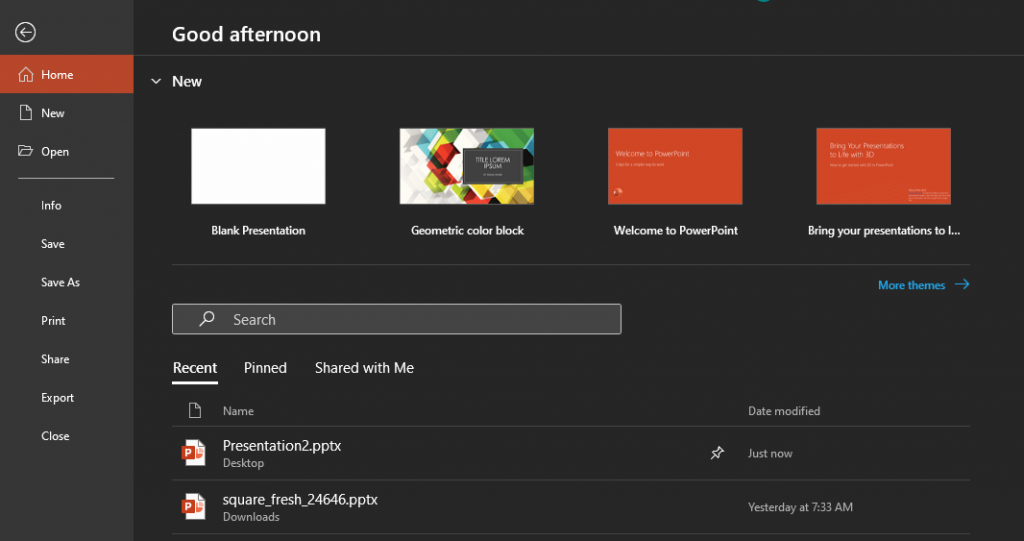The image size is (1024, 541).
Task: Open the Welcome to PowerPoint template thumbnail
Action: point(675,166)
